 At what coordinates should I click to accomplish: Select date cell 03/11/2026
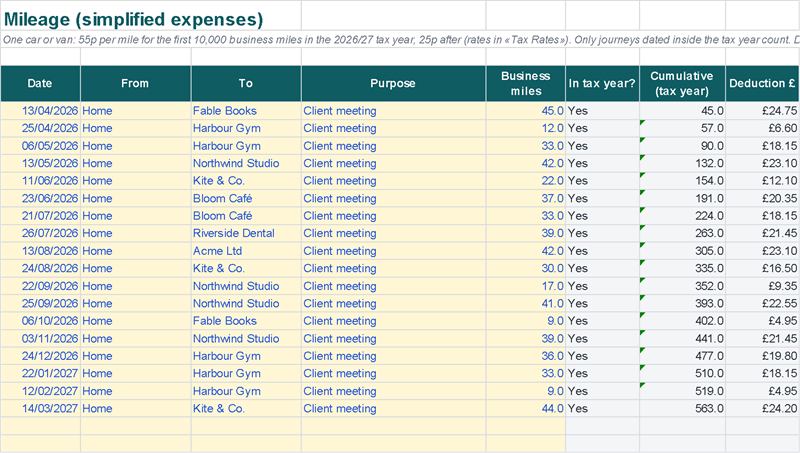click(40, 338)
